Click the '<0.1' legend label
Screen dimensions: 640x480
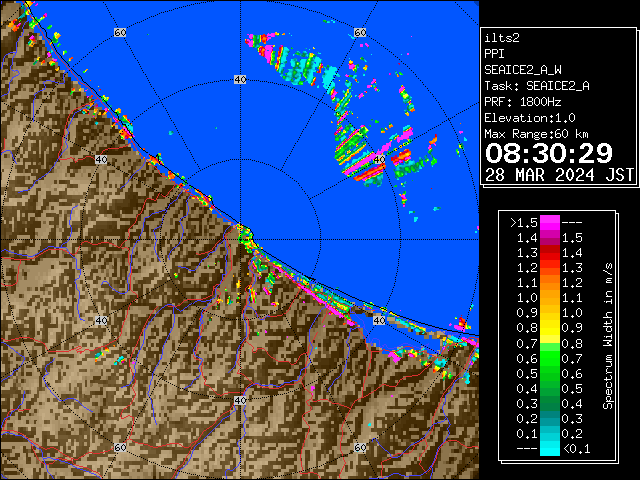tap(577, 449)
